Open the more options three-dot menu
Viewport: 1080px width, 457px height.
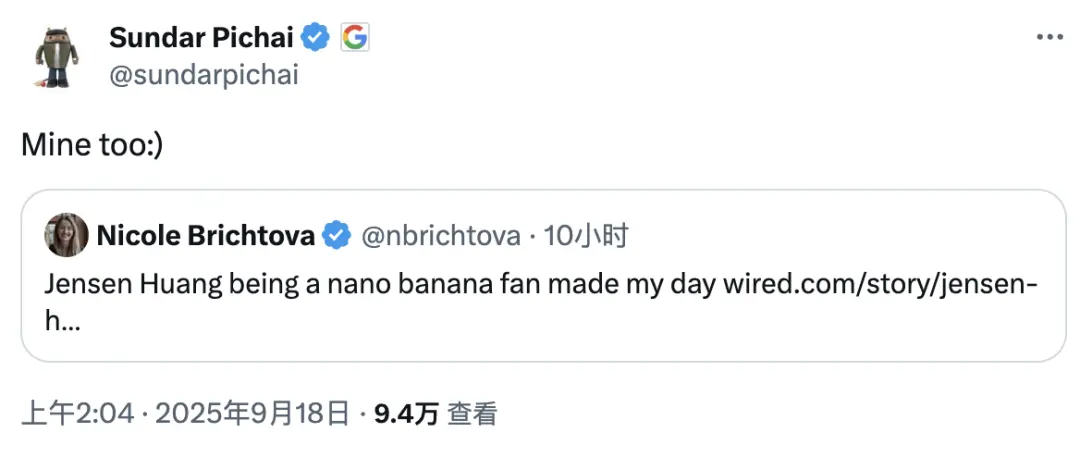pos(1049,38)
